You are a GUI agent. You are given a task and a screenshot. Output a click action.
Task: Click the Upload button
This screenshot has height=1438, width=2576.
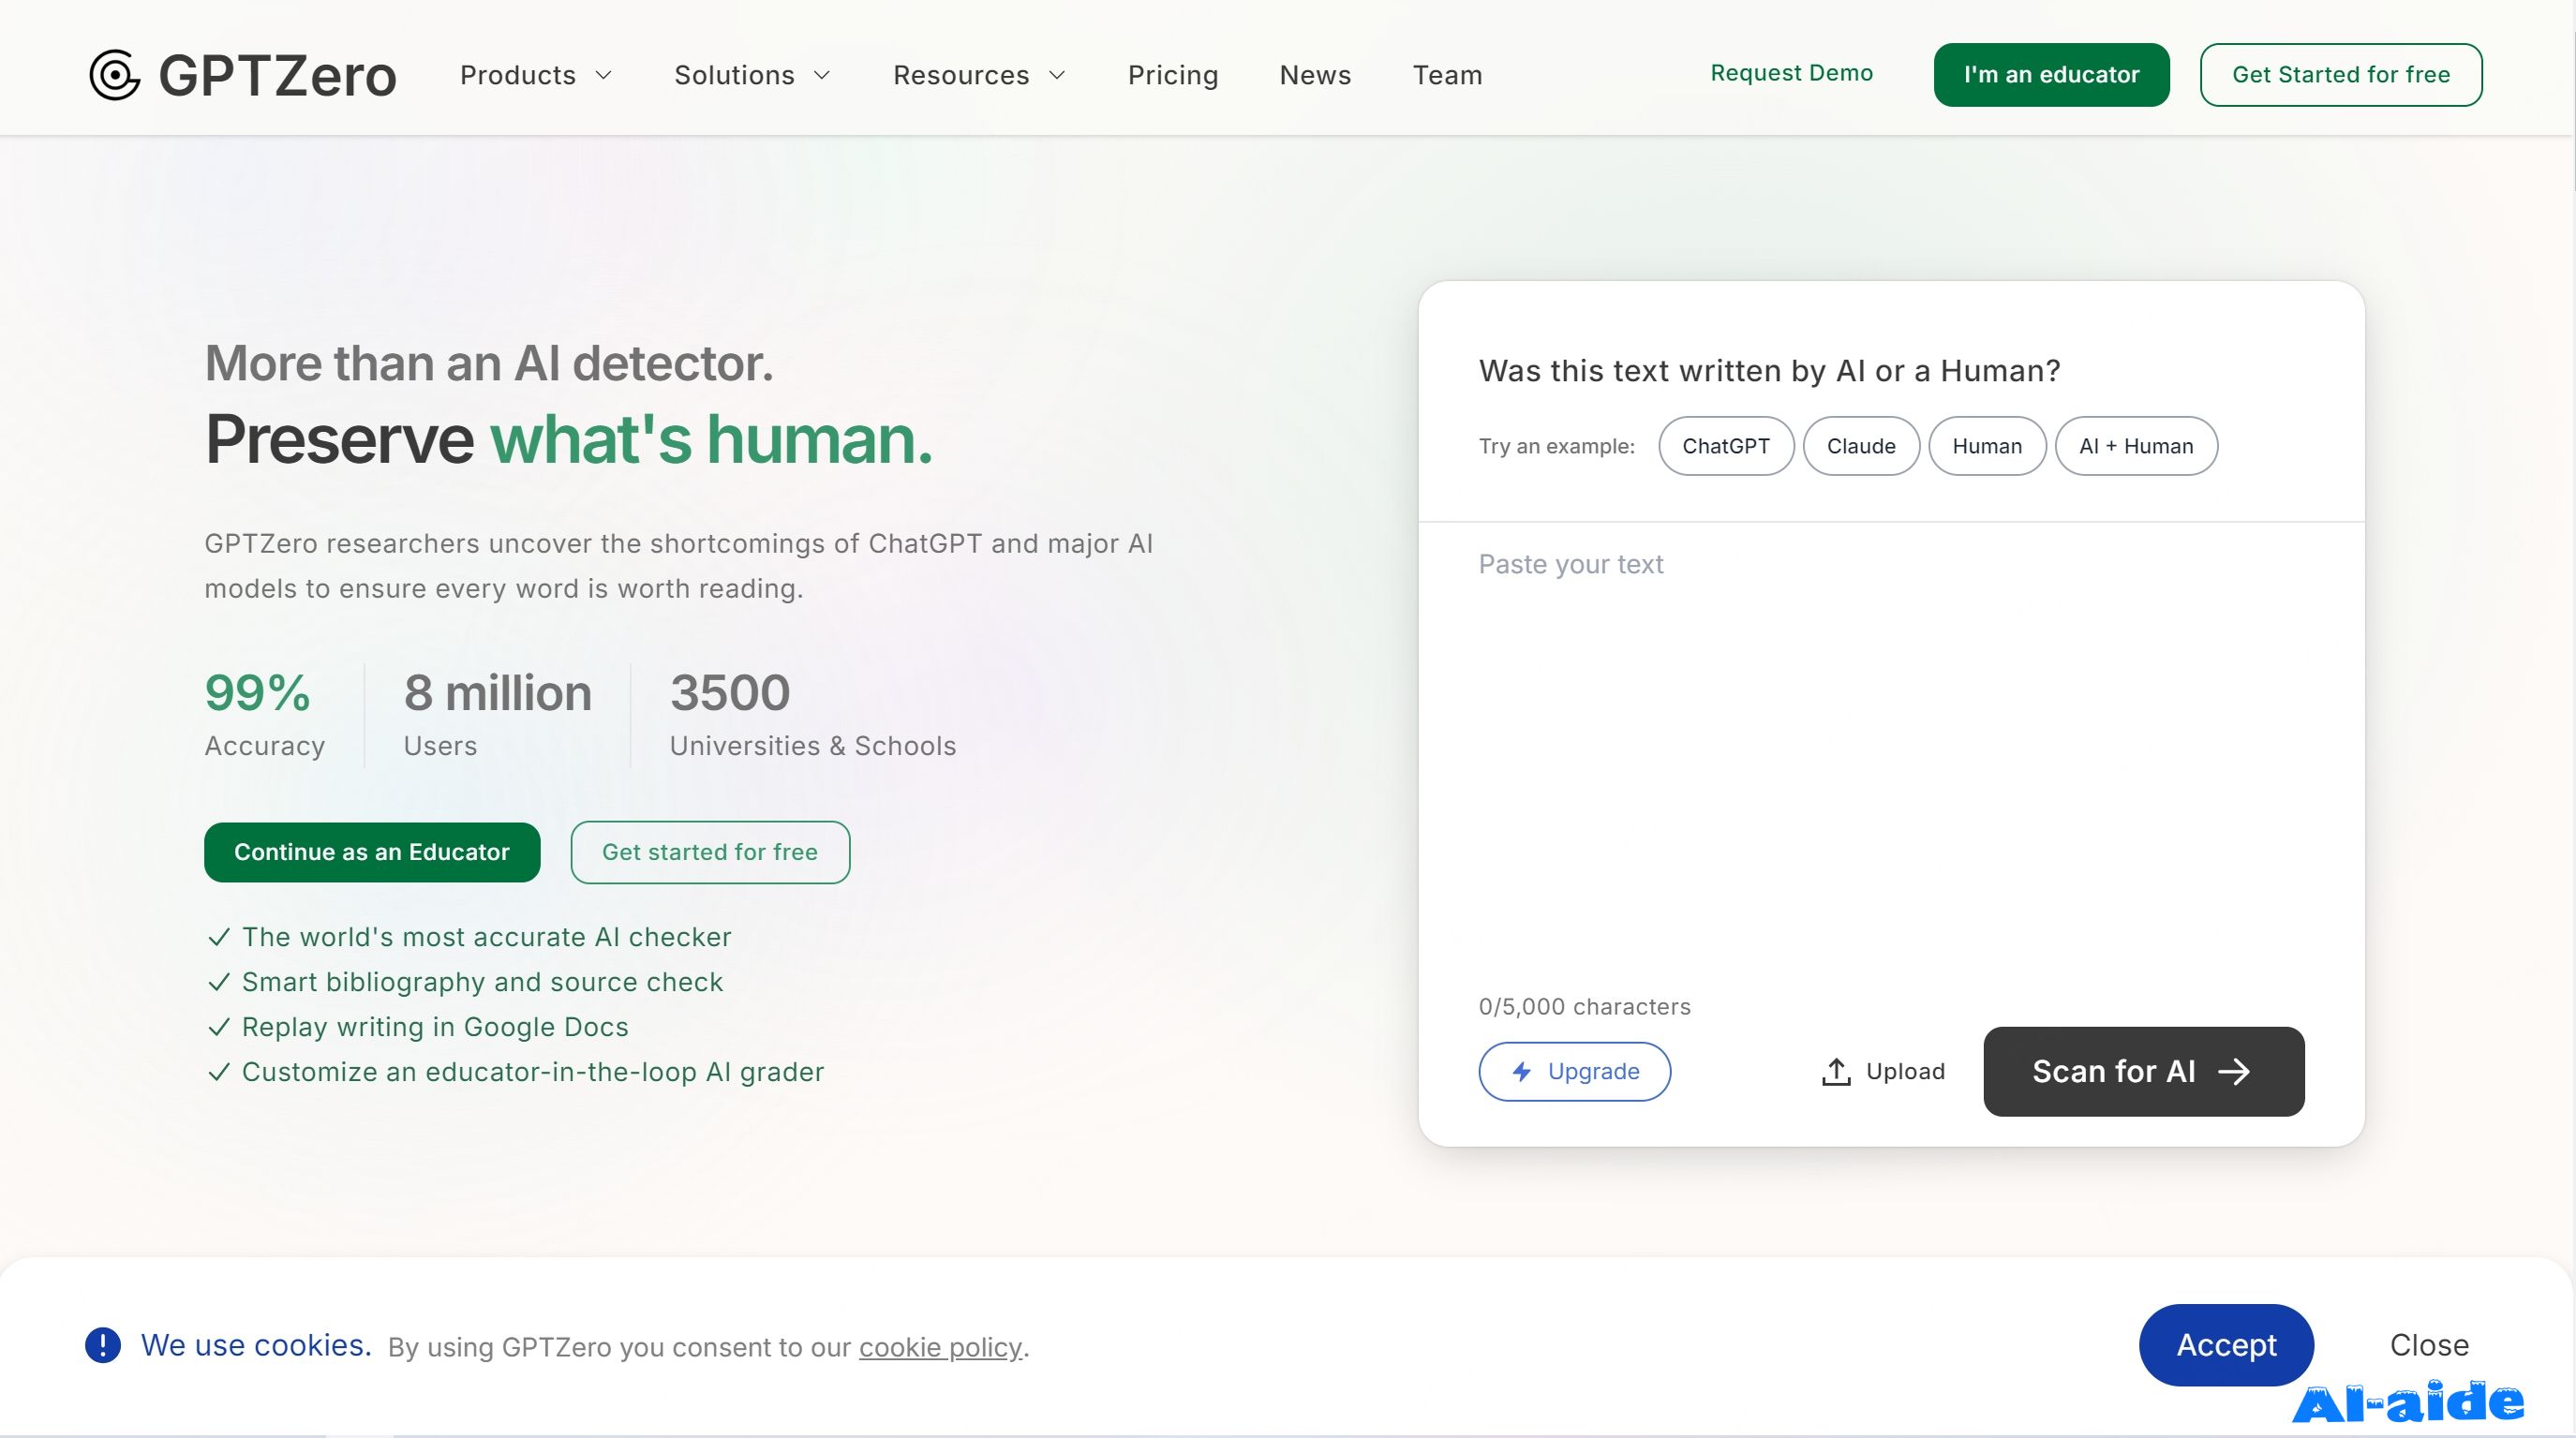[1883, 1072]
